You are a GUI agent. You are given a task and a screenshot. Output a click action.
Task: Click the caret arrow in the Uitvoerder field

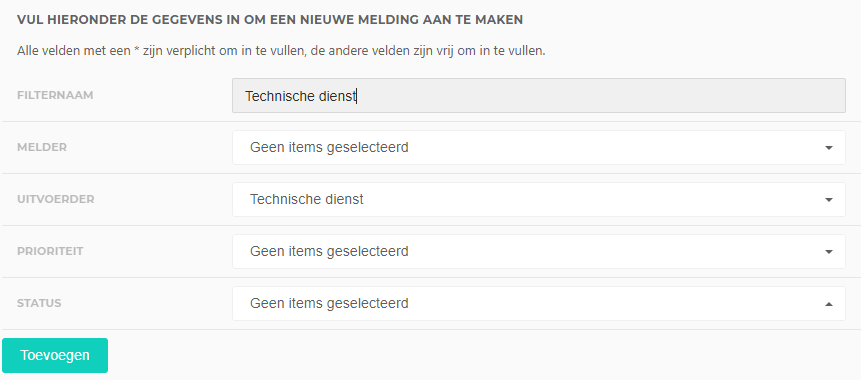[829, 200]
